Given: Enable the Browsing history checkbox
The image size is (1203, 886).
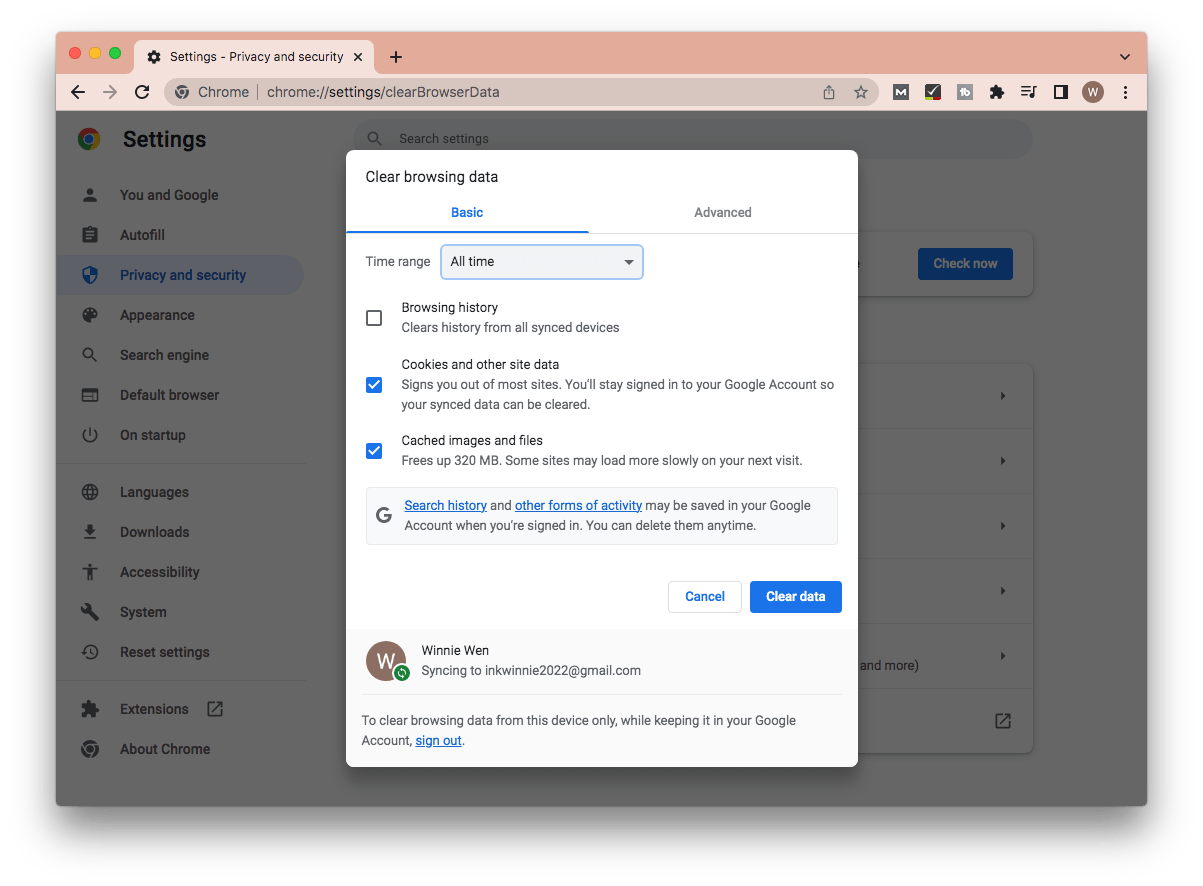Looking at the screenshot, I should (x=374, y=318).
